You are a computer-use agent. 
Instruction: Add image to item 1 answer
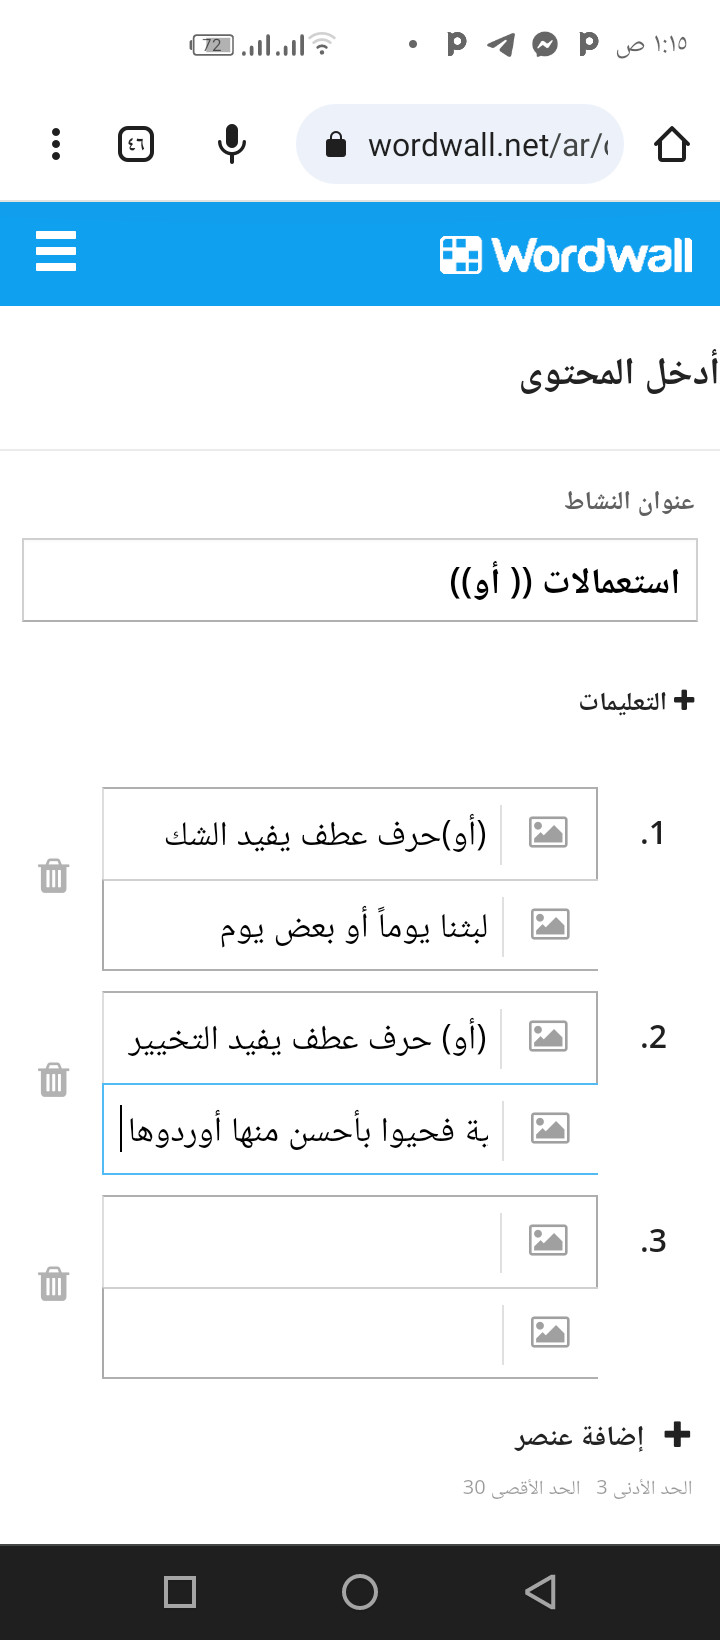(x=549, y=924)
